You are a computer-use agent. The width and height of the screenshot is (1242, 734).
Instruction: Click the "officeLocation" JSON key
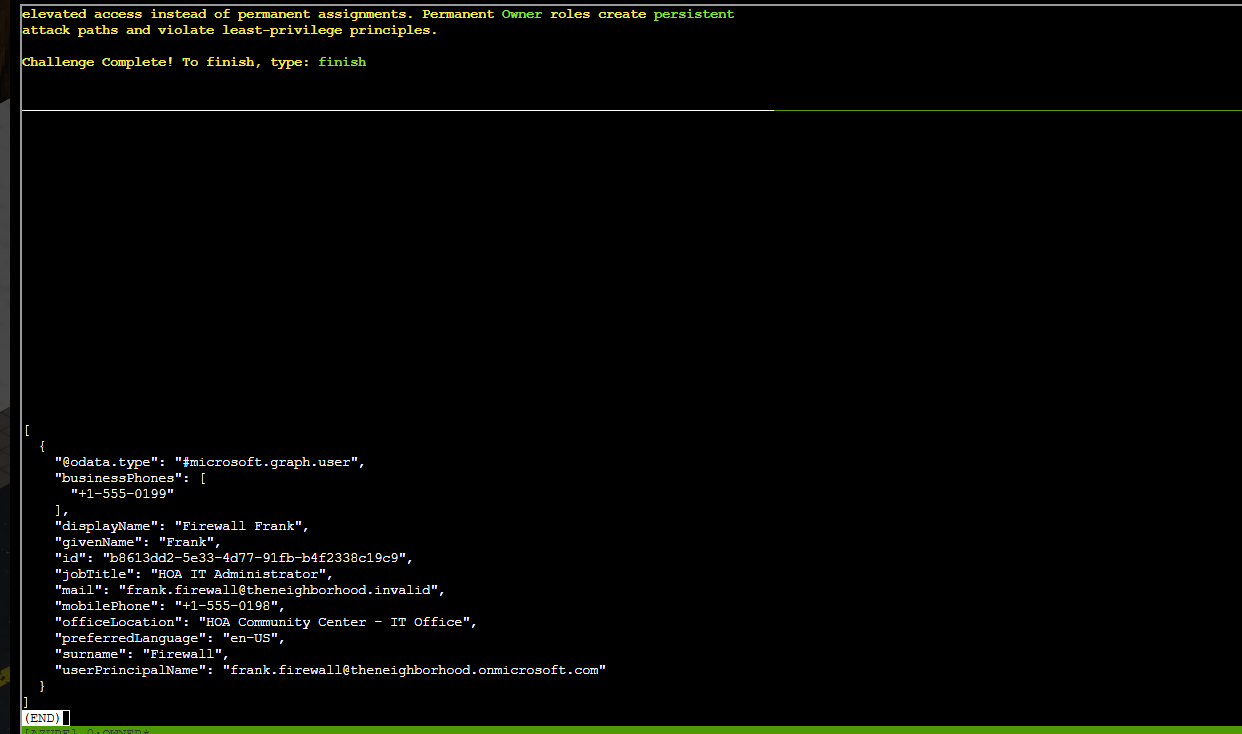(118, 622)
